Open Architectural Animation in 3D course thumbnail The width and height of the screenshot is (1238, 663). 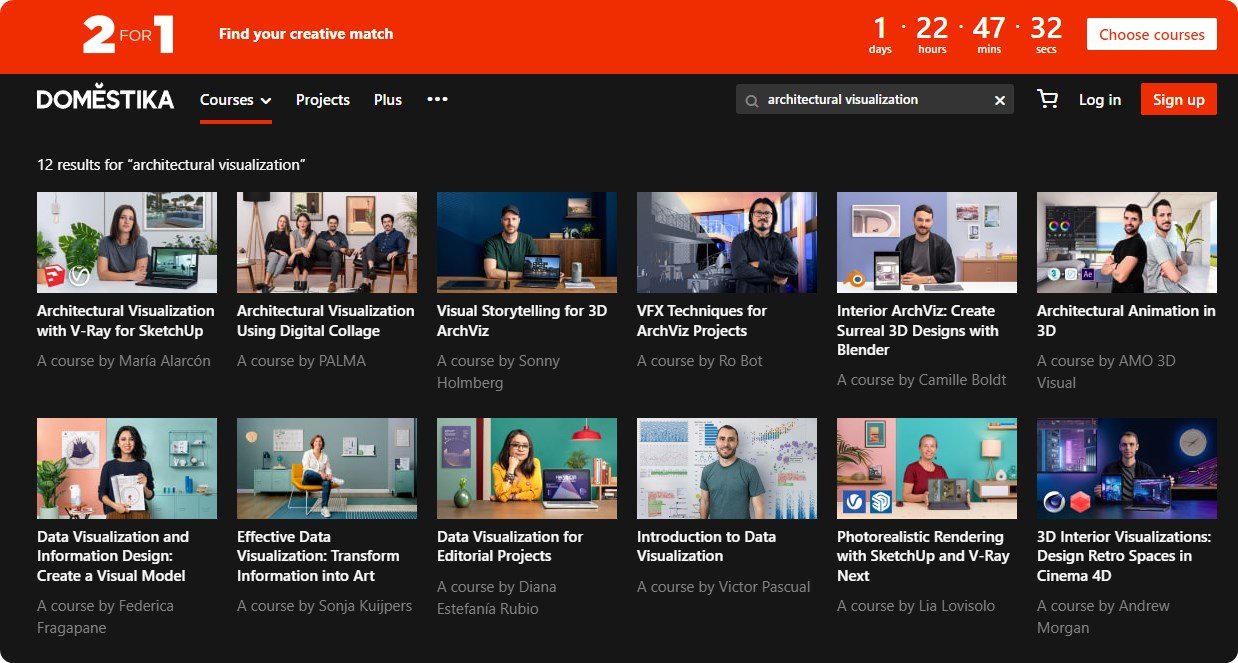coord(1127,242)
